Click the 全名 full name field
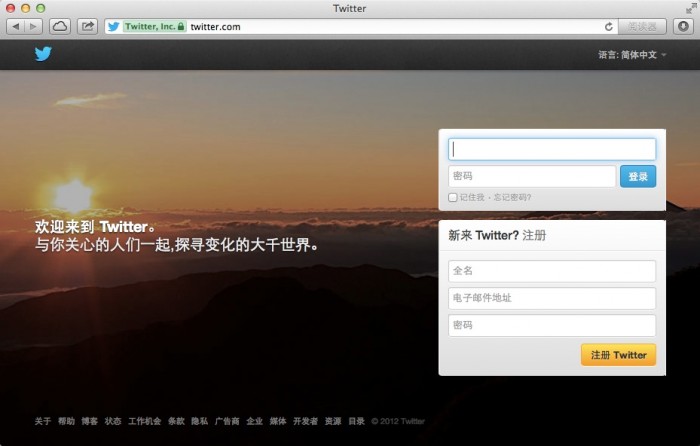Viewport: 700px width, 446px height. 552,271
